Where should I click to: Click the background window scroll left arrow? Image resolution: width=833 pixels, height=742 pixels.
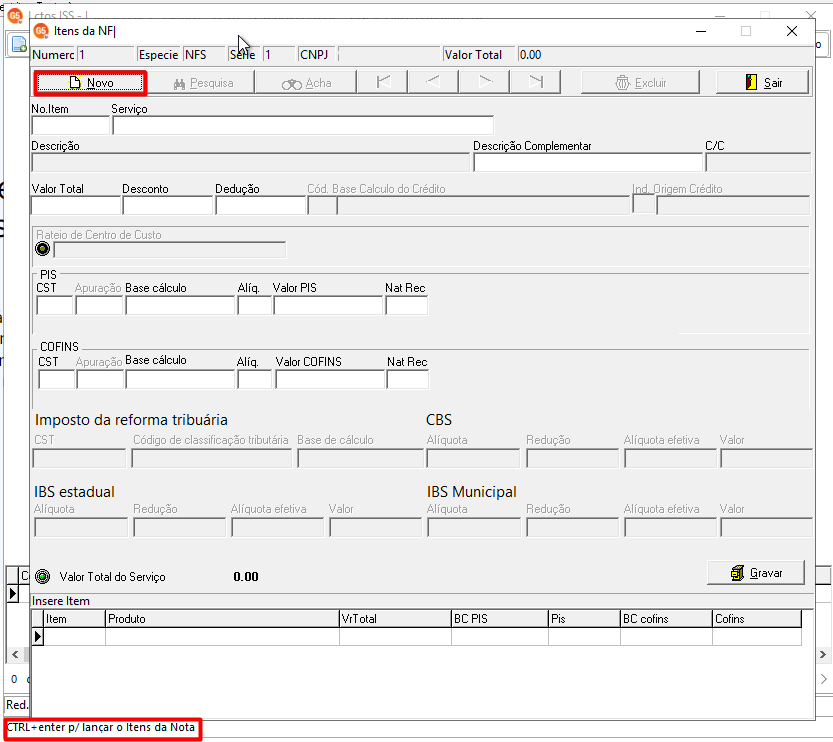pyautogui.click(x=15, y=654)
